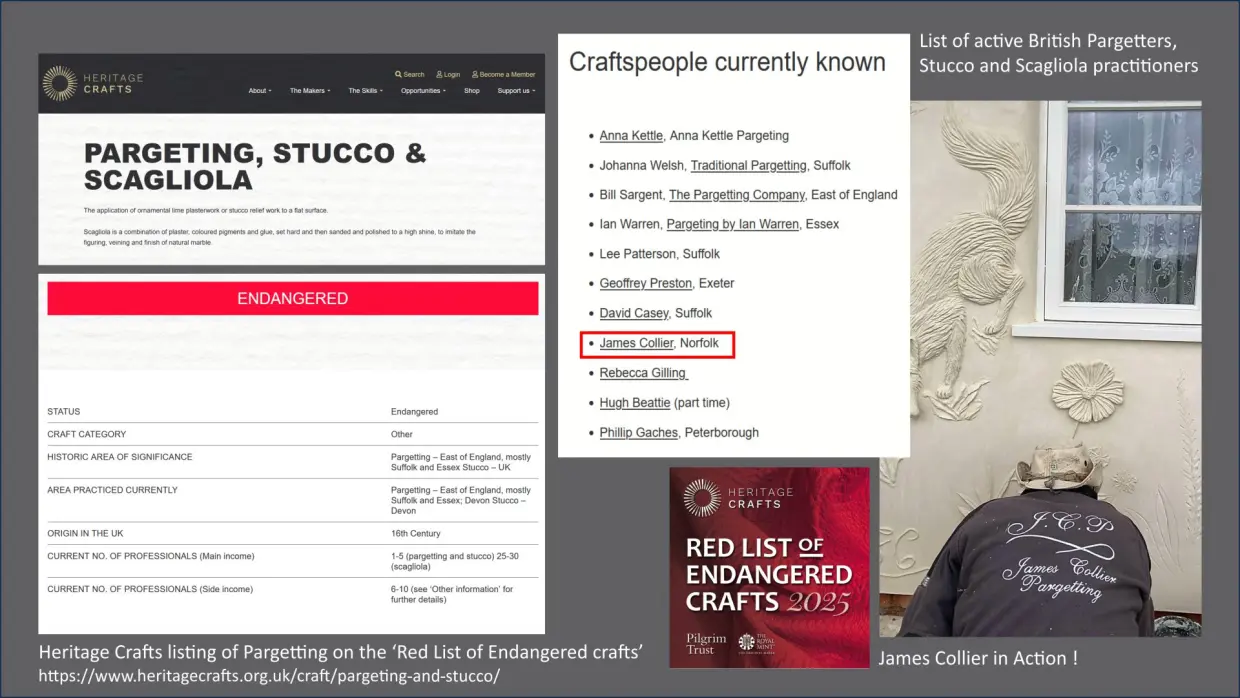Screen dimensions: 1240x698
Task: Click the Royal Mint emblem on cover
Action: 745,643
